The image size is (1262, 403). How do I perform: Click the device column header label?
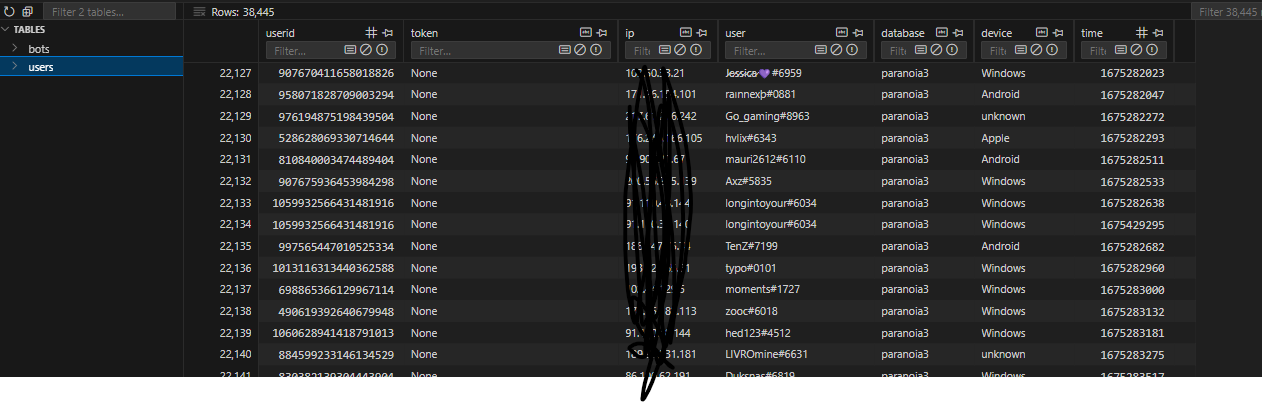pos(996,33)
